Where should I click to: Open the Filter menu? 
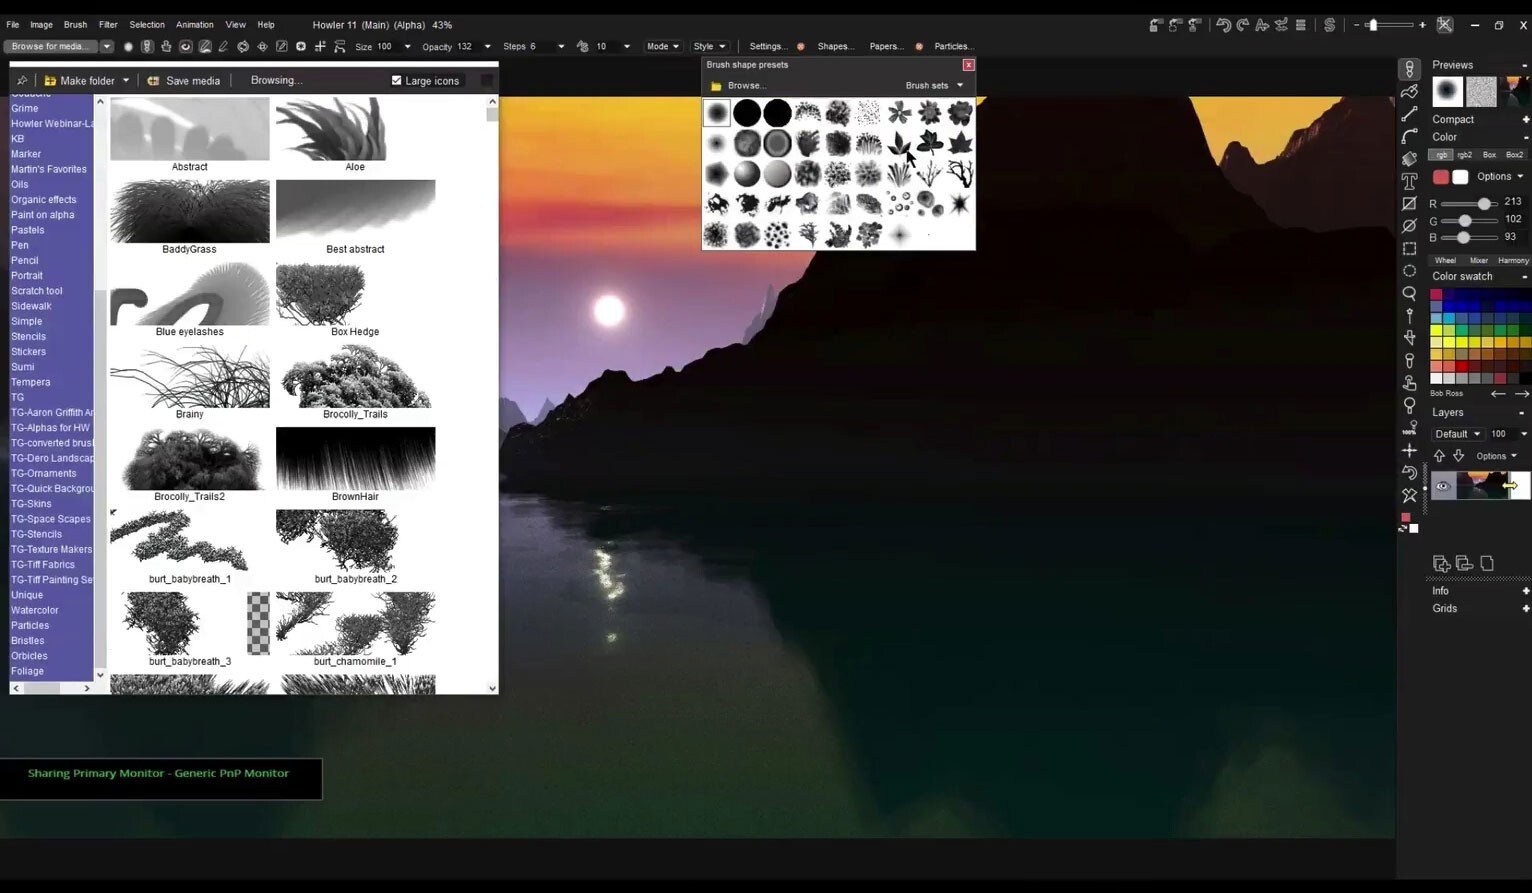point(108,25)
